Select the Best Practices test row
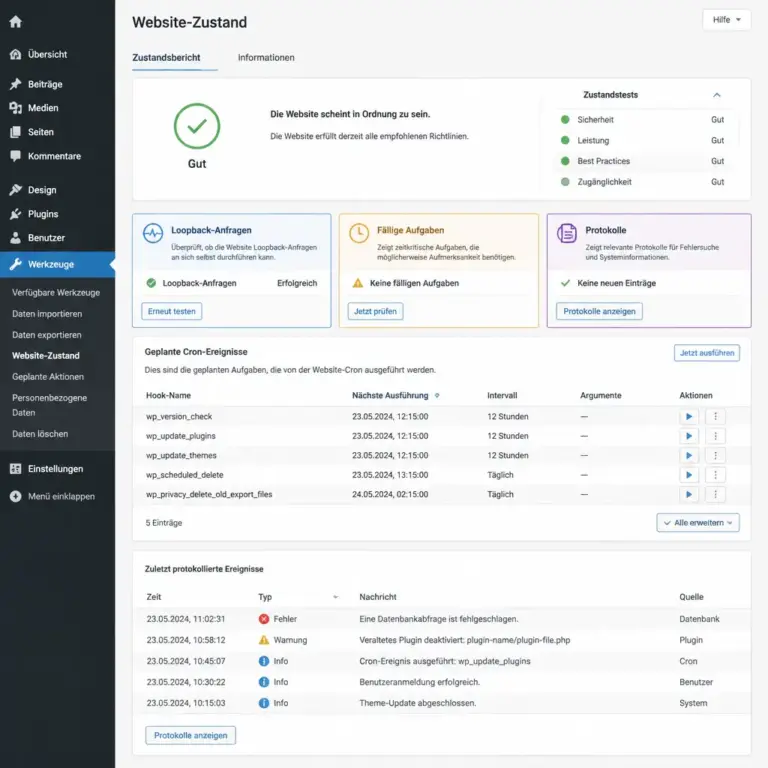This screenshot has height=768, width=768. (643, 161)
